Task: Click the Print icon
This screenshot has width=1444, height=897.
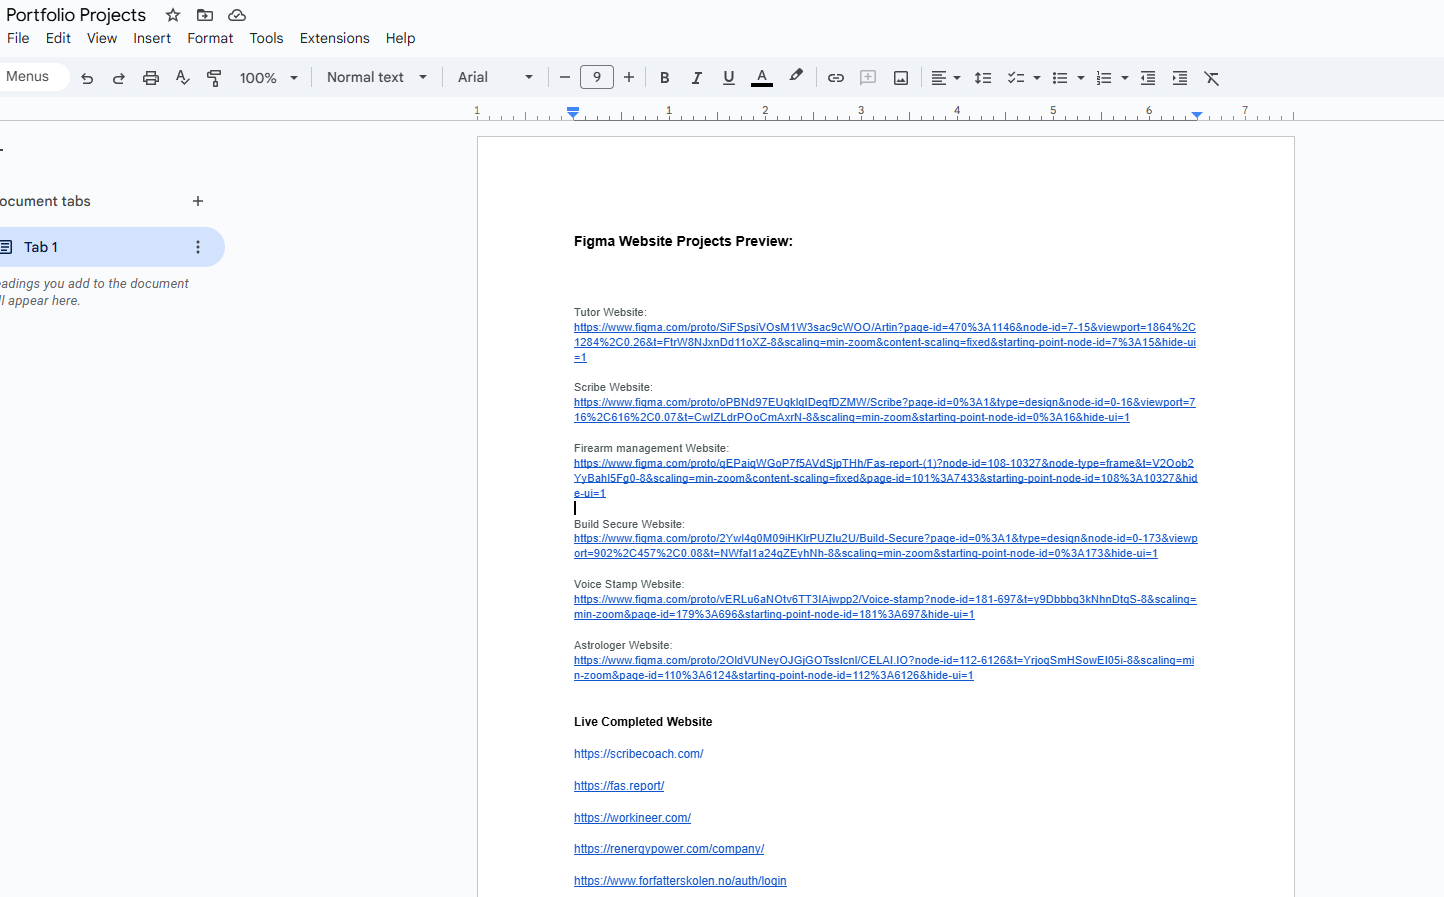Action: 151,78
